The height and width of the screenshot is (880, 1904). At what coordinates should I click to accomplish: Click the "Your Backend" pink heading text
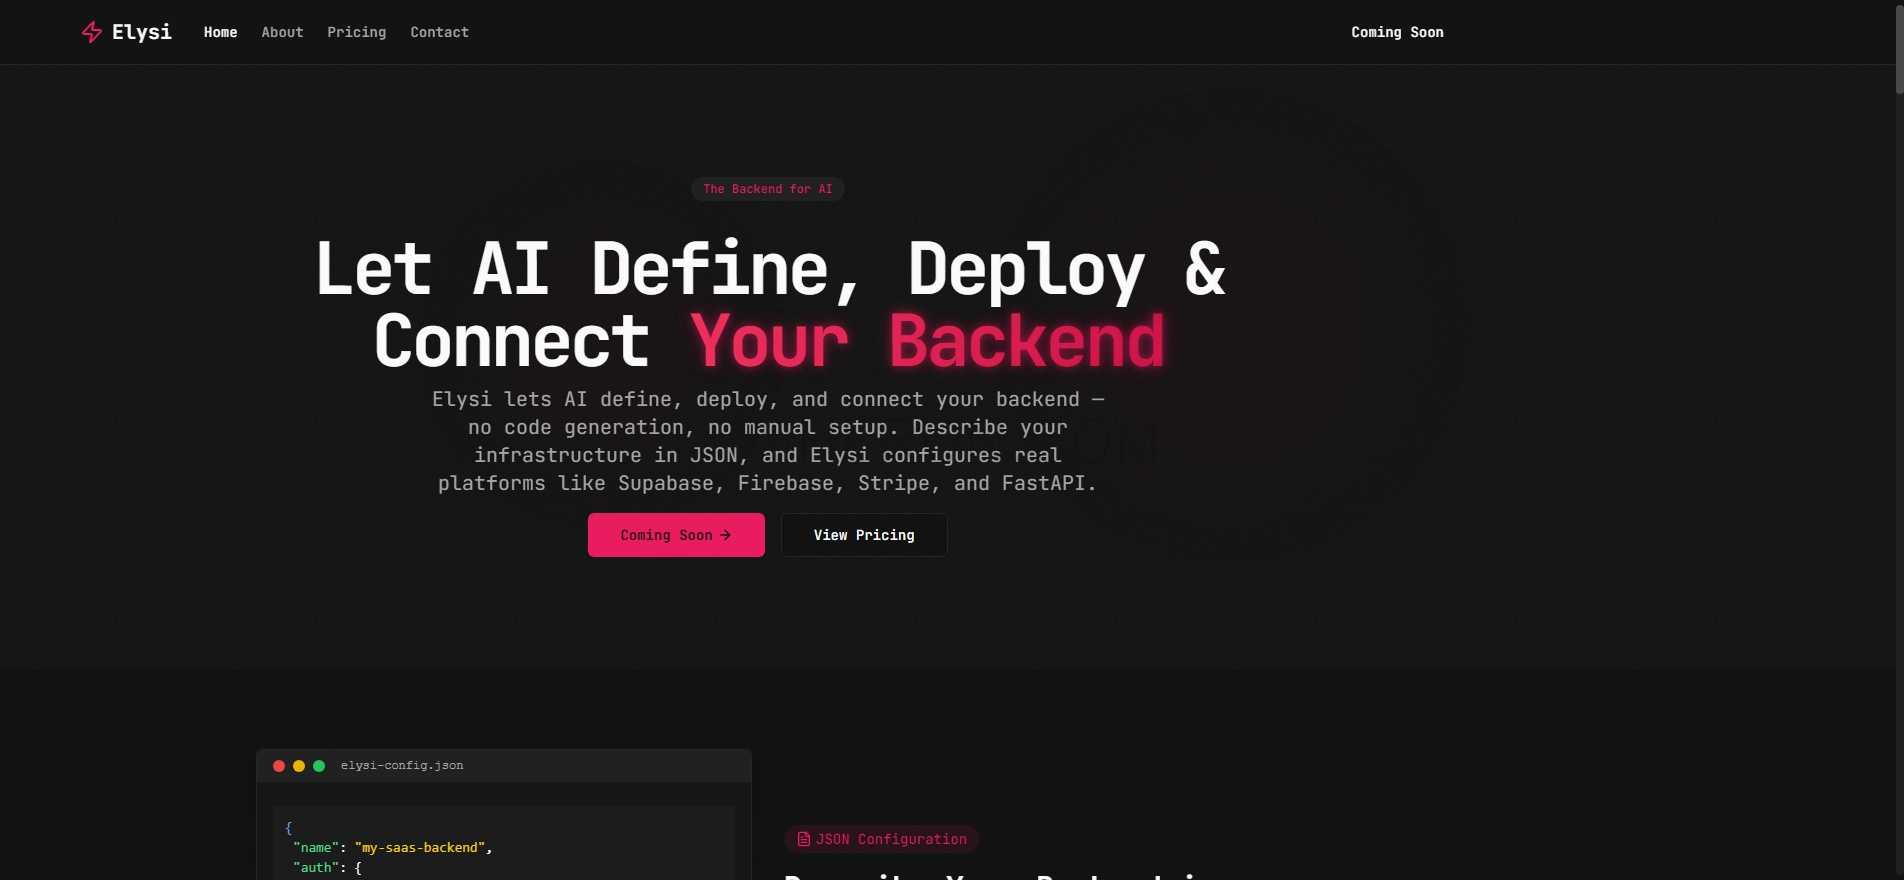point(927,341)
